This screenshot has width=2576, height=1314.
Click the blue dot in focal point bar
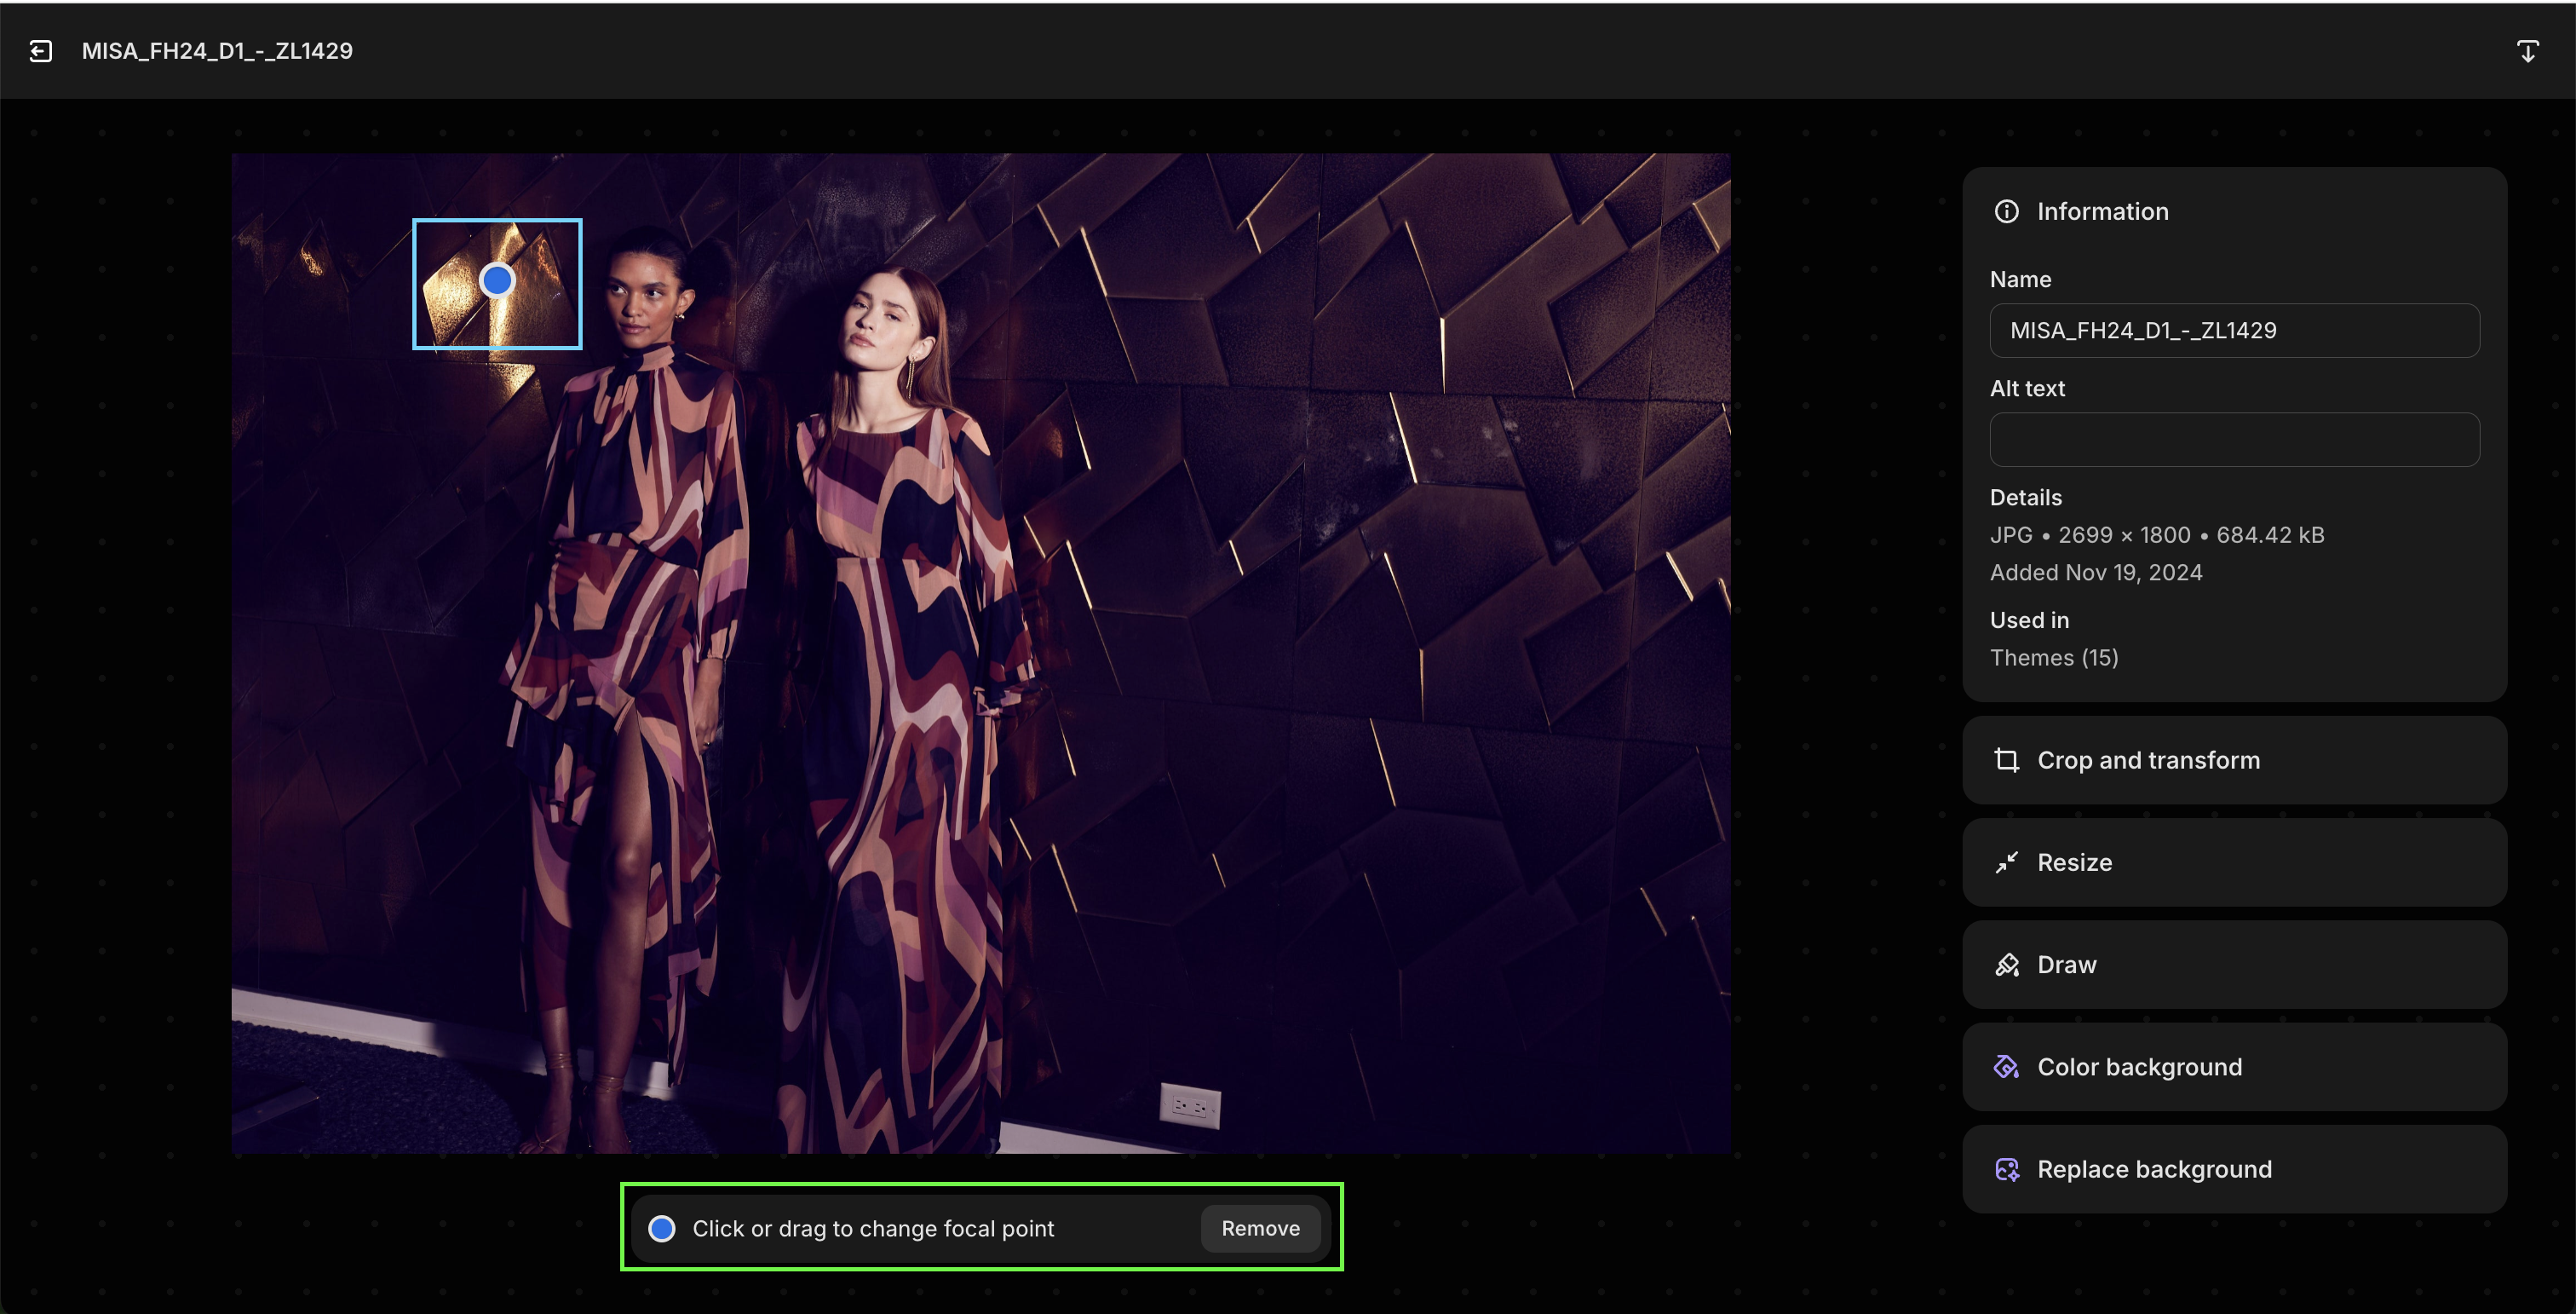662,1228
